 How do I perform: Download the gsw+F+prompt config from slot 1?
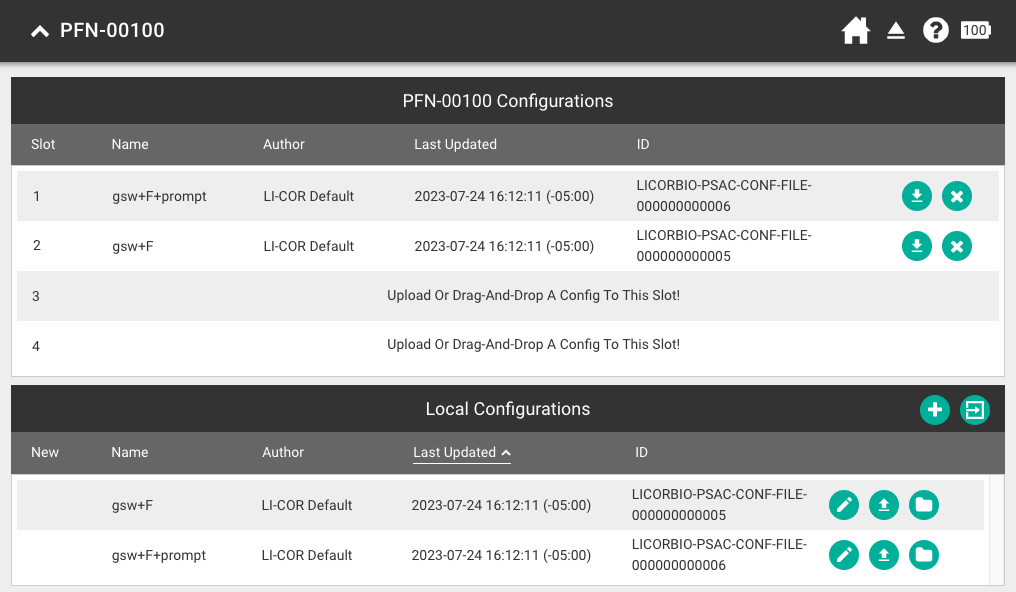[917, 196]
